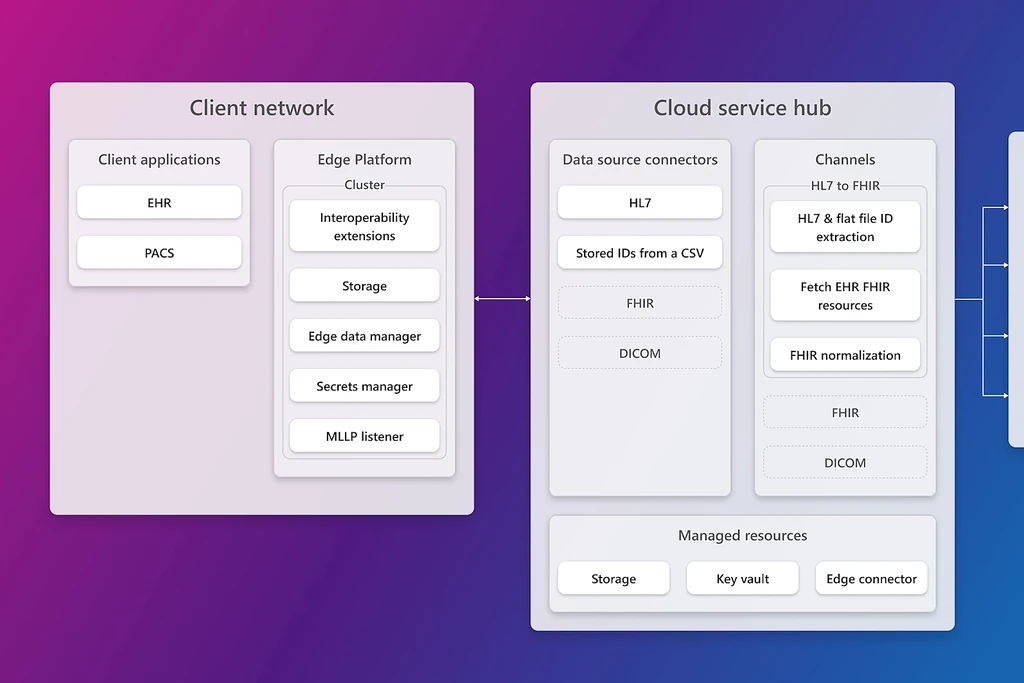Screen dimensions: 1024x683
Task: Click the Cloud service hub heading
Action: click(743, 108)
